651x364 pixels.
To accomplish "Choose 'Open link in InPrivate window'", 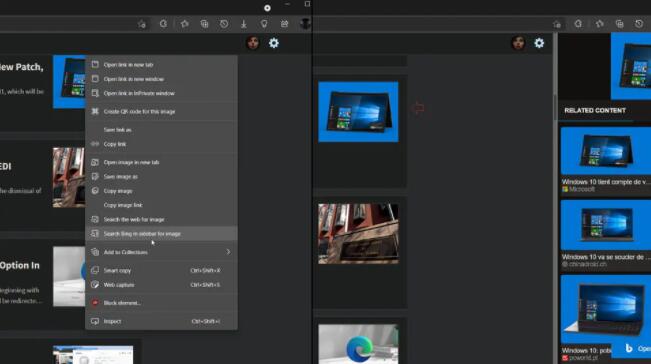I will [162, 93].
